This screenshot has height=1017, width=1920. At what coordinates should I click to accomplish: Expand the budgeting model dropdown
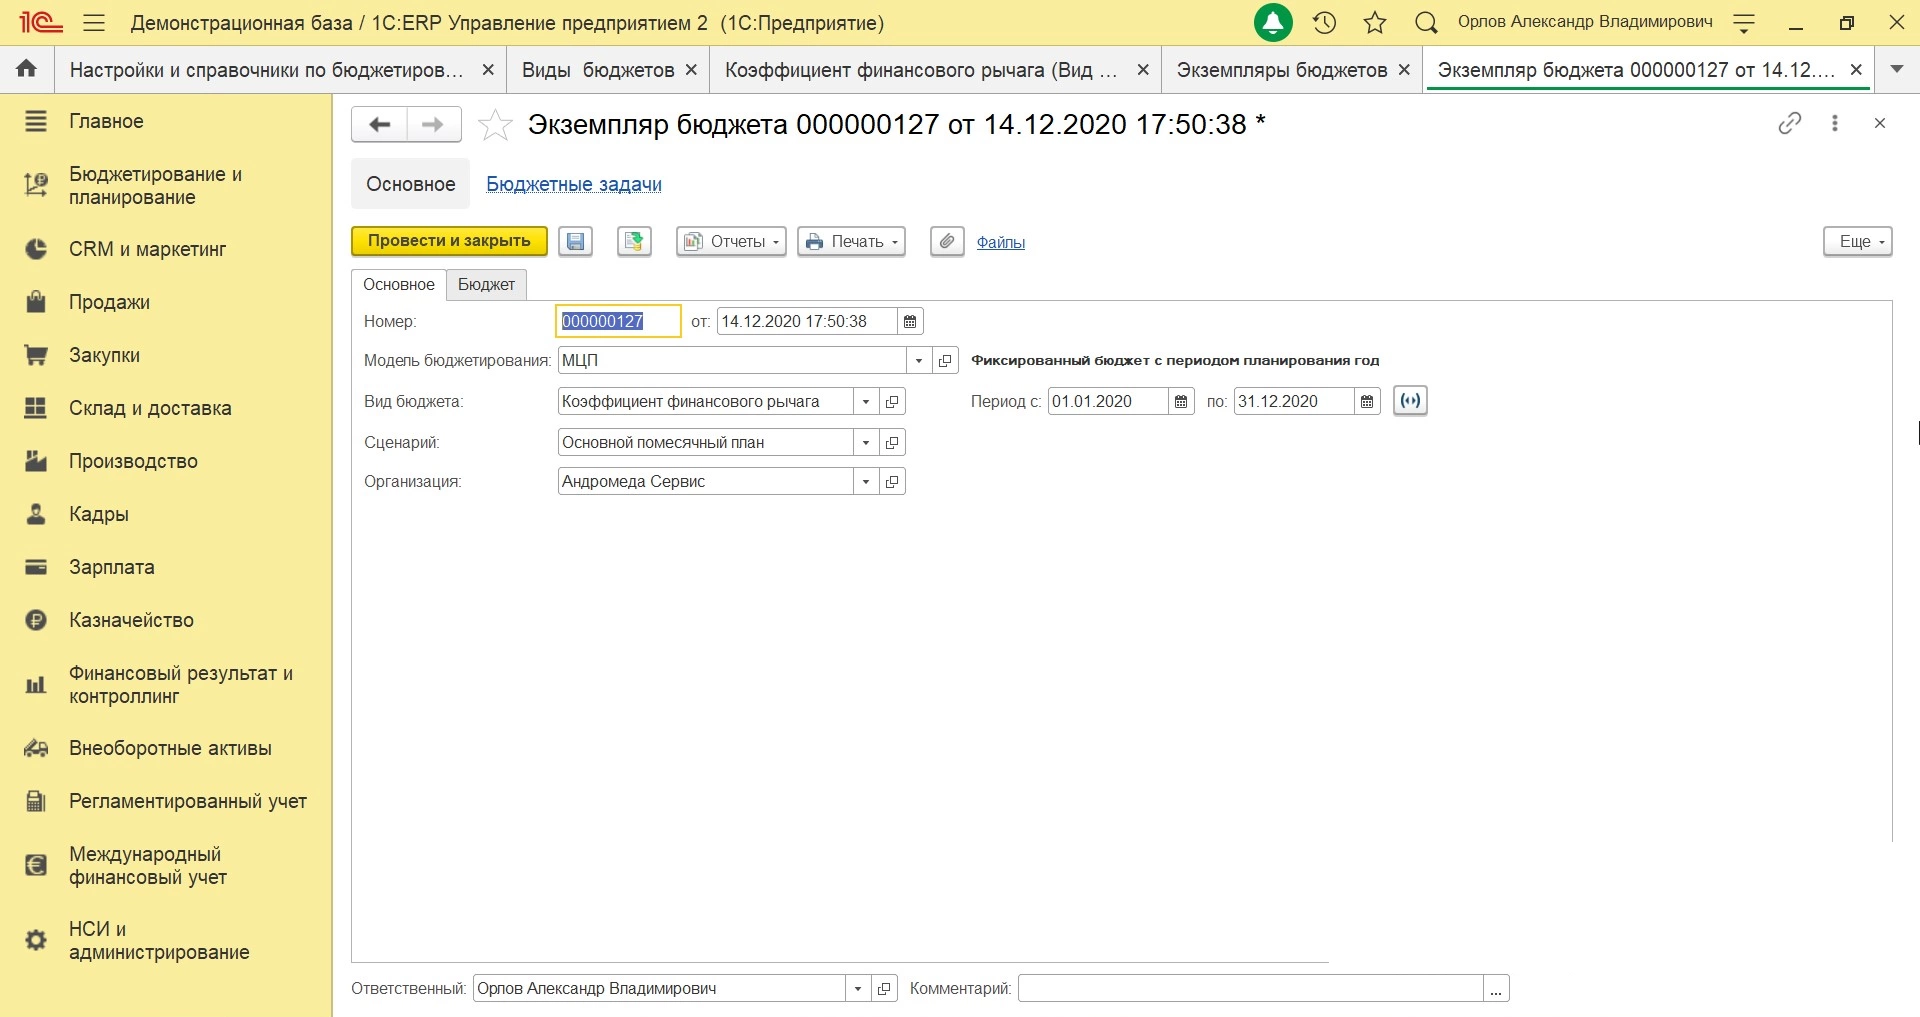tap(919, 360)
